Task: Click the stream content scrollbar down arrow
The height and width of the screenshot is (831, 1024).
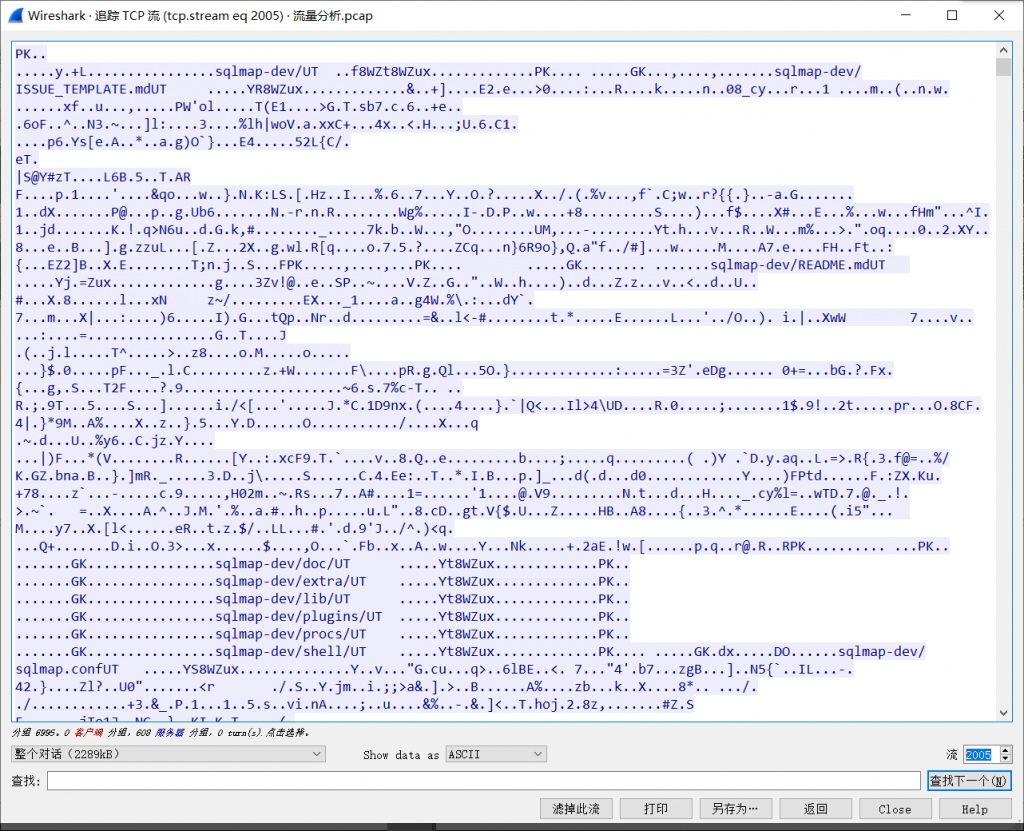Action: coord(1004,713)
